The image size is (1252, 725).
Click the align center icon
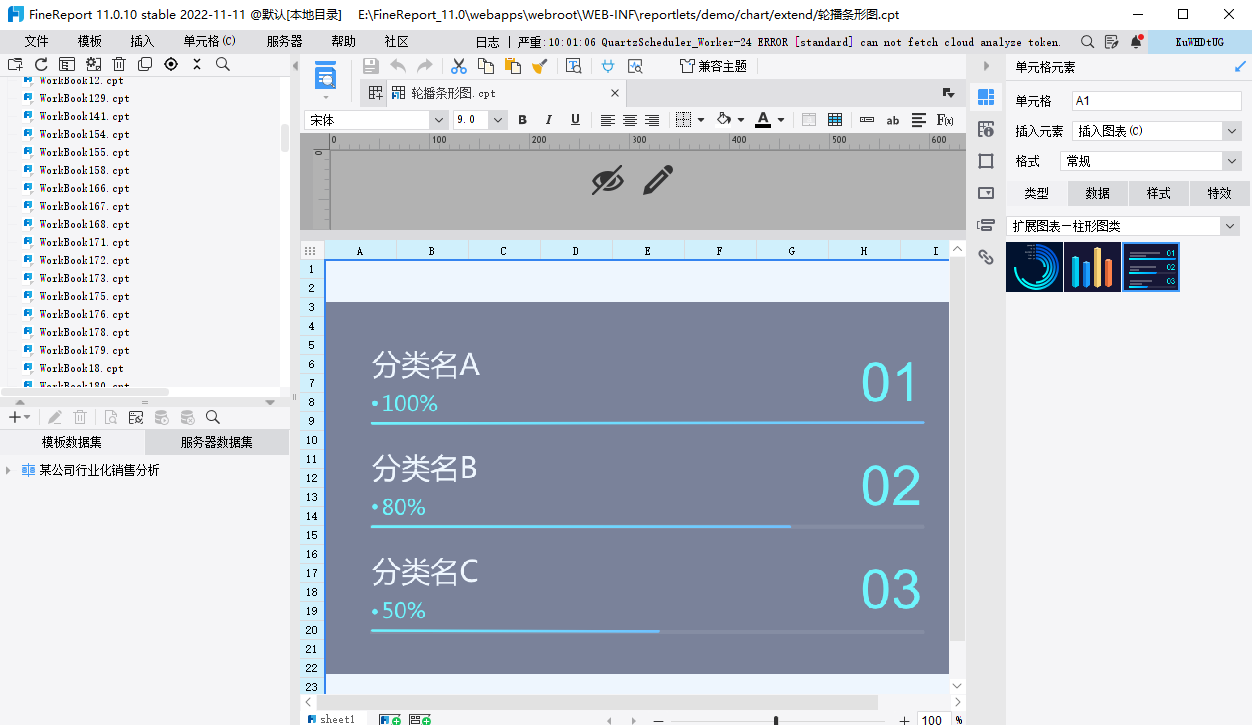coord(629,120)
